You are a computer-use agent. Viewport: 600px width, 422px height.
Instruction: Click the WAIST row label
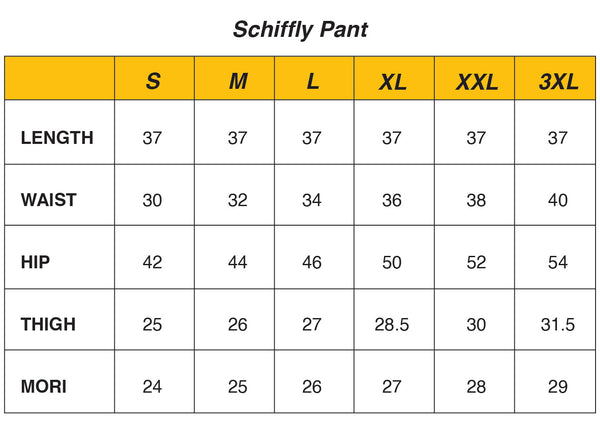49,200
